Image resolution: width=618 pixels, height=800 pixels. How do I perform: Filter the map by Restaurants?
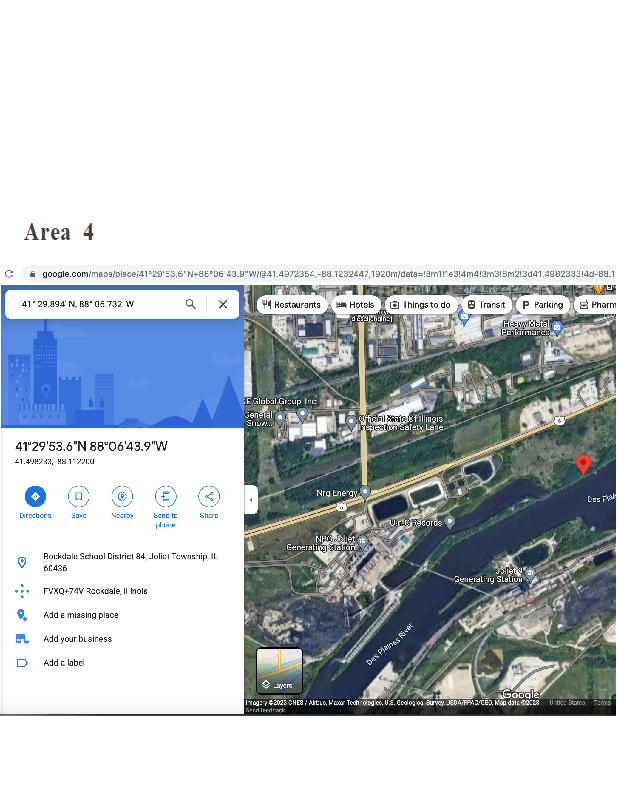coord(291,305)
